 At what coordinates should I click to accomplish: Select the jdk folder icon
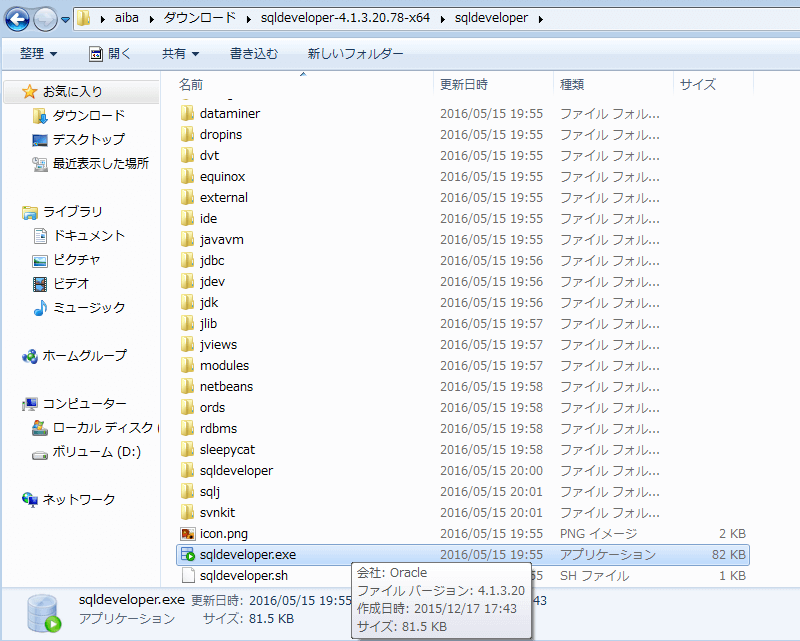(188, 302)
